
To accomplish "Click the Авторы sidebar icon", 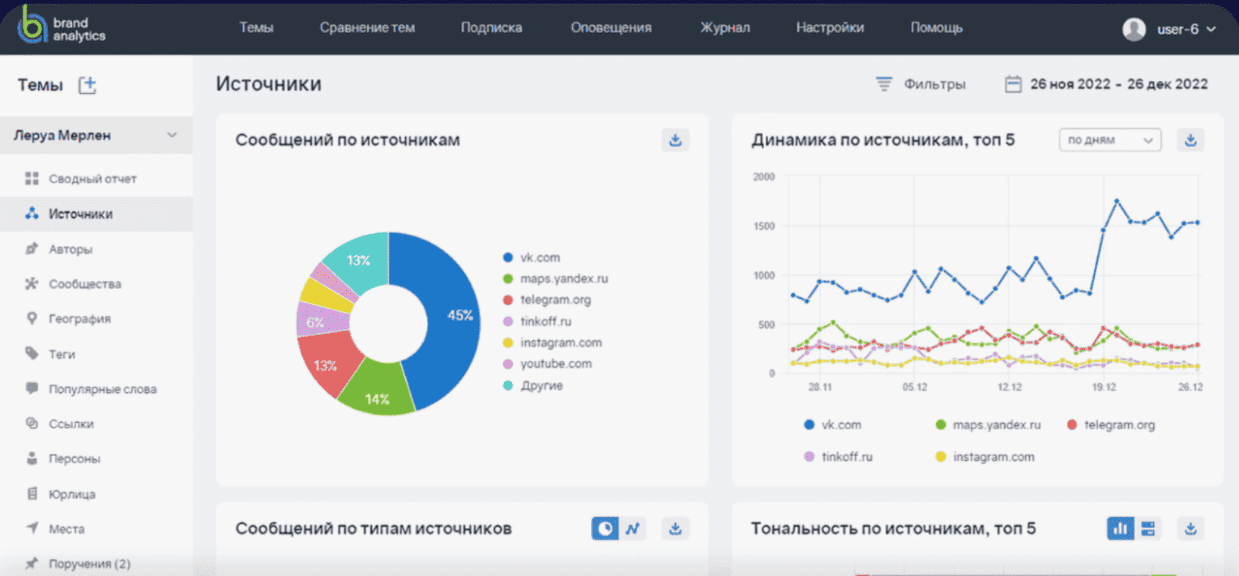I will coord(31,249).
